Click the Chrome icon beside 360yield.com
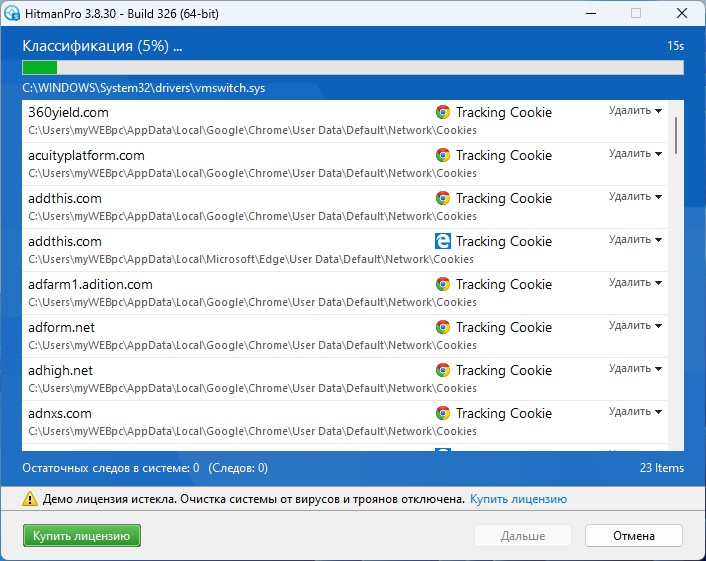 click(x=443, y=112)
